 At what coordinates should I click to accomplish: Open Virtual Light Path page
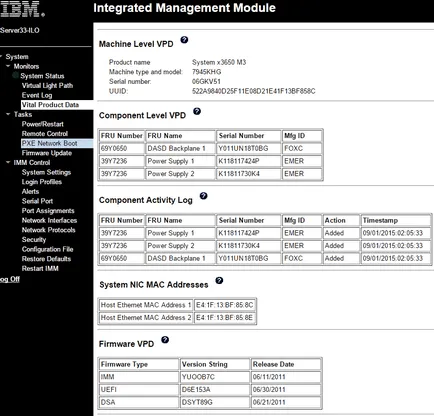click(47, 85)
